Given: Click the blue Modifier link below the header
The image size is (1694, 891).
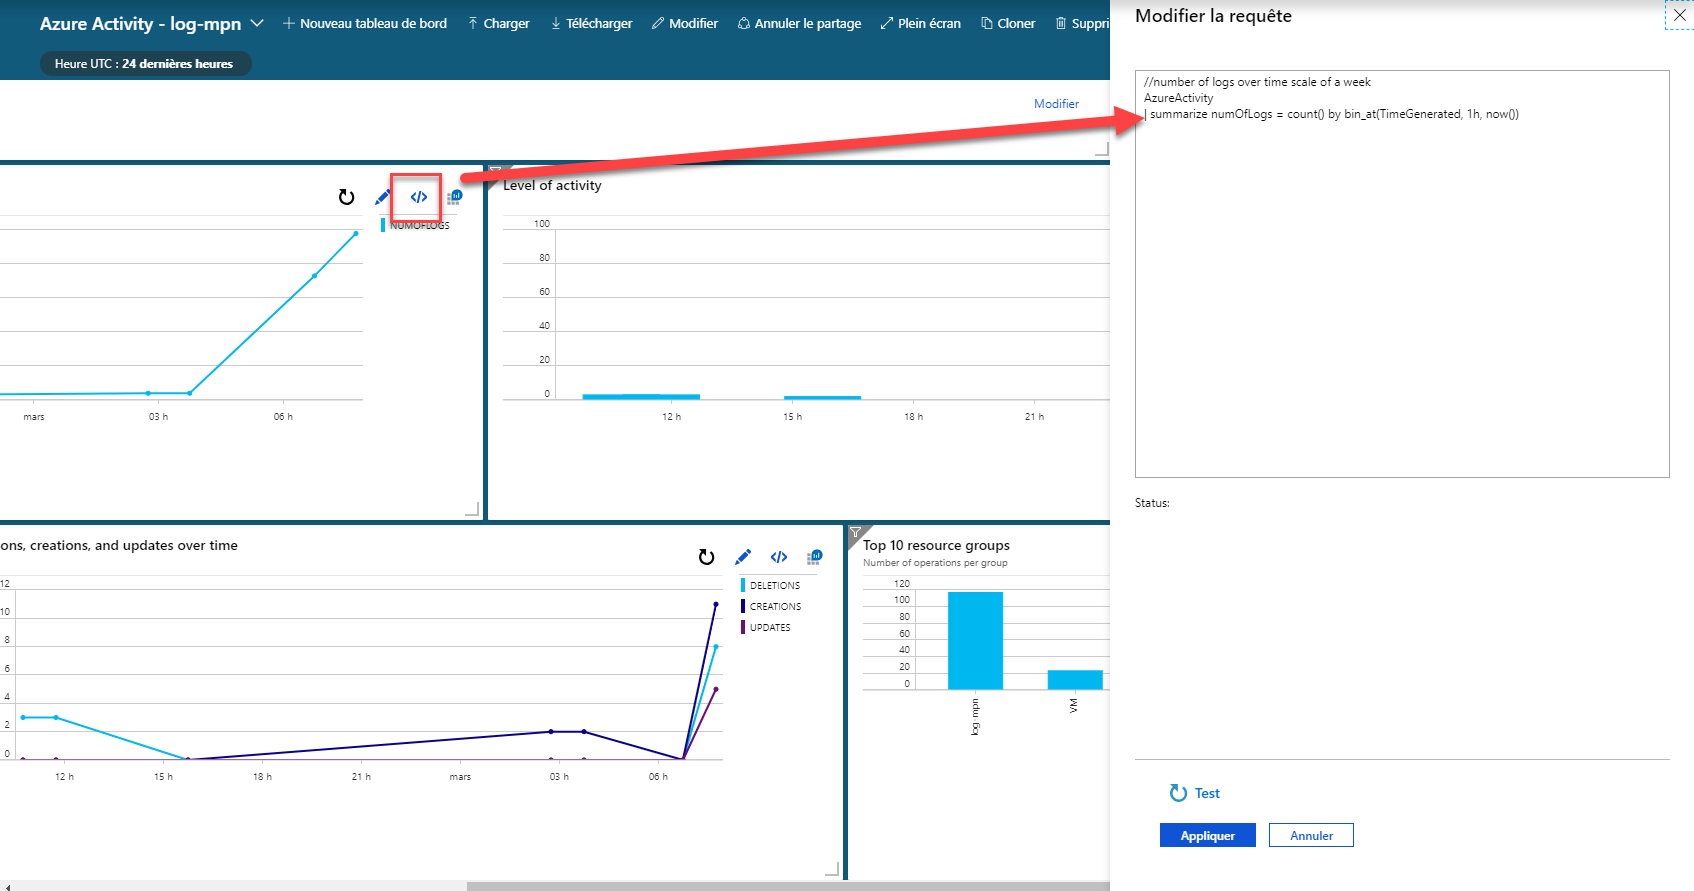Looking at the screenshot, I should [1056, 104].
